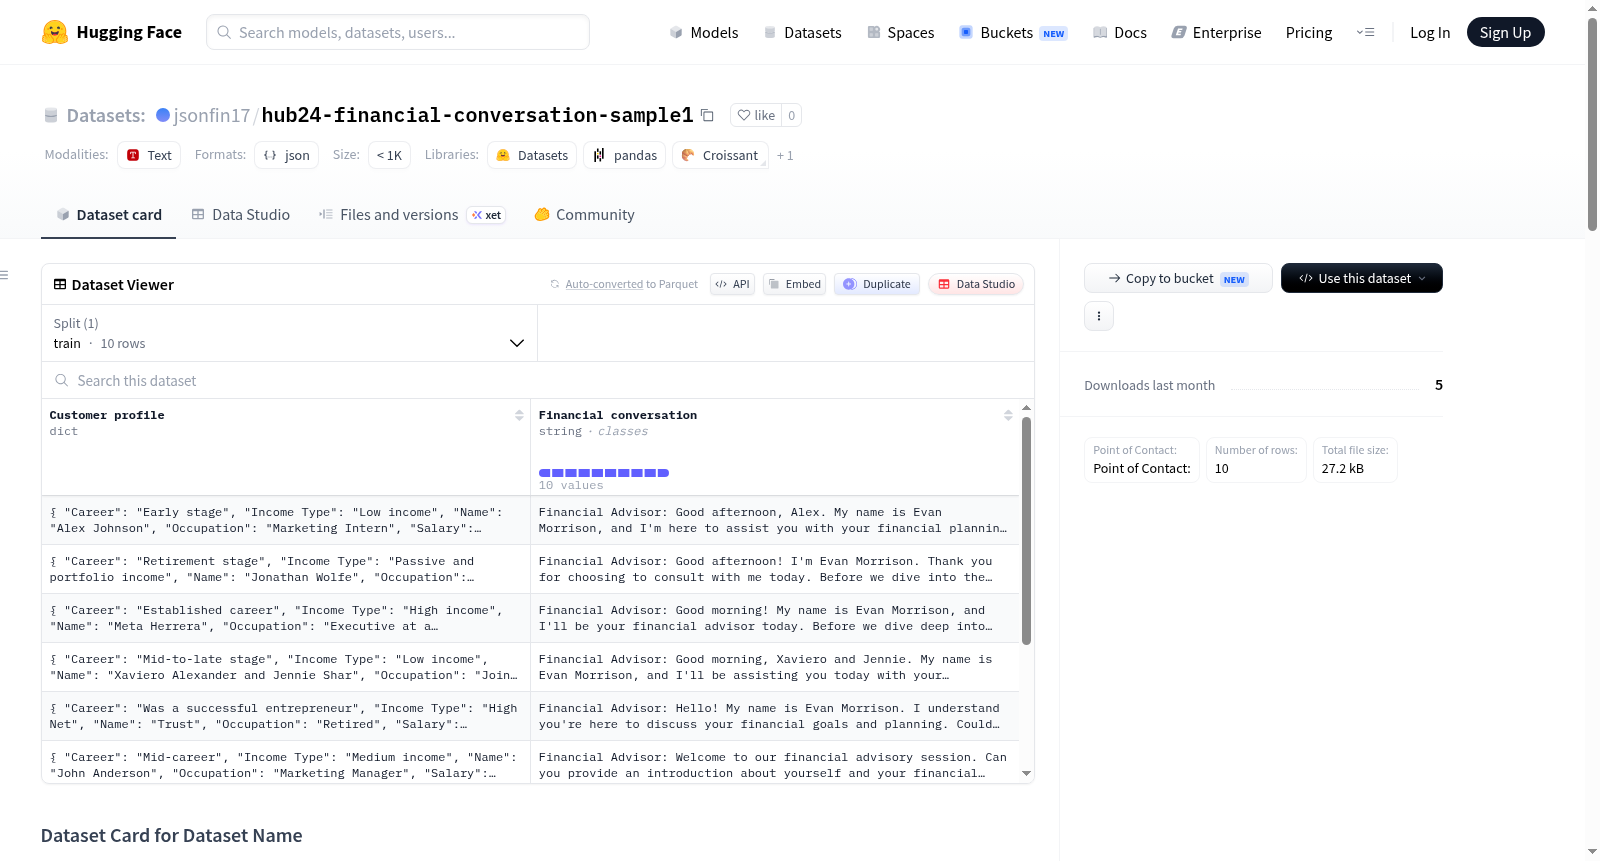Copy dataset name with the copy icon
Viewport: 1600px width, 861px height.
(707, 115)
